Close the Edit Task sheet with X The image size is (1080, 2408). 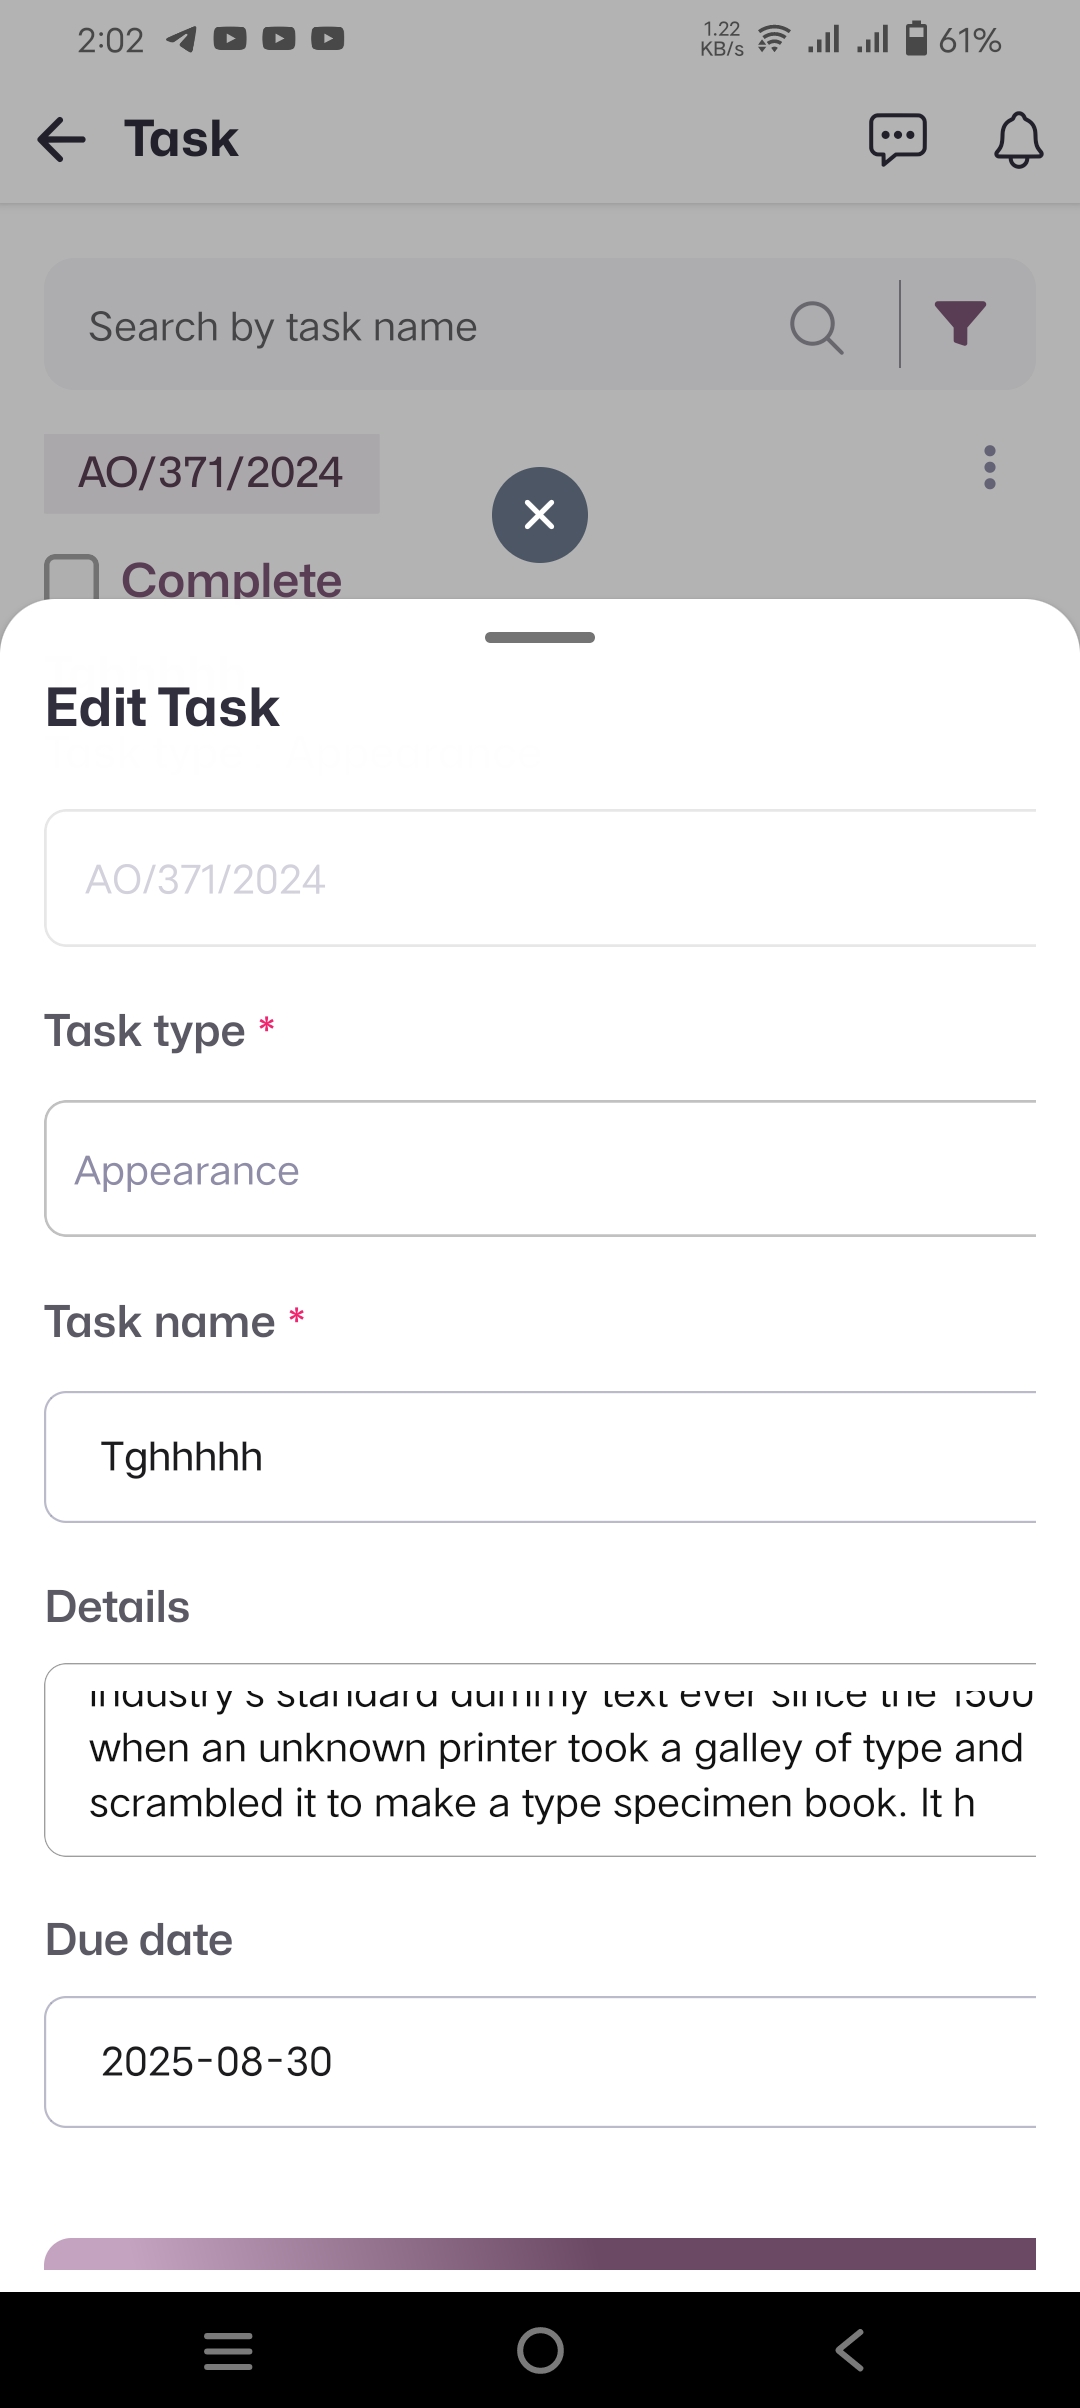pos(540,515)
